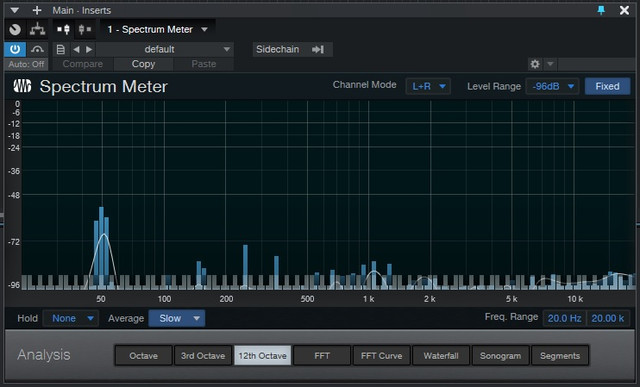This screenshot has height=387, width=640.
Task: Open the Channel Mode L+R dropdown
Action: [x=428, y=86]
